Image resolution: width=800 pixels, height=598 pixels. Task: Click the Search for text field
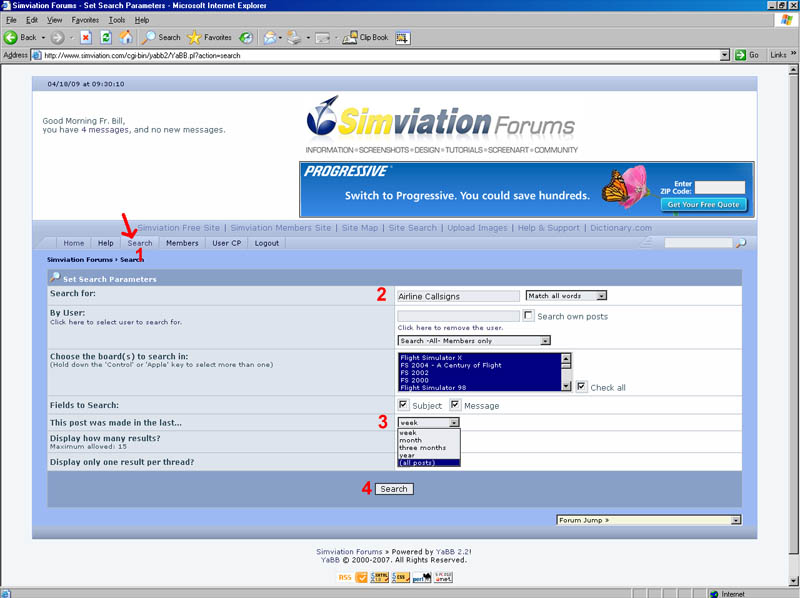[x=458, y=296]
